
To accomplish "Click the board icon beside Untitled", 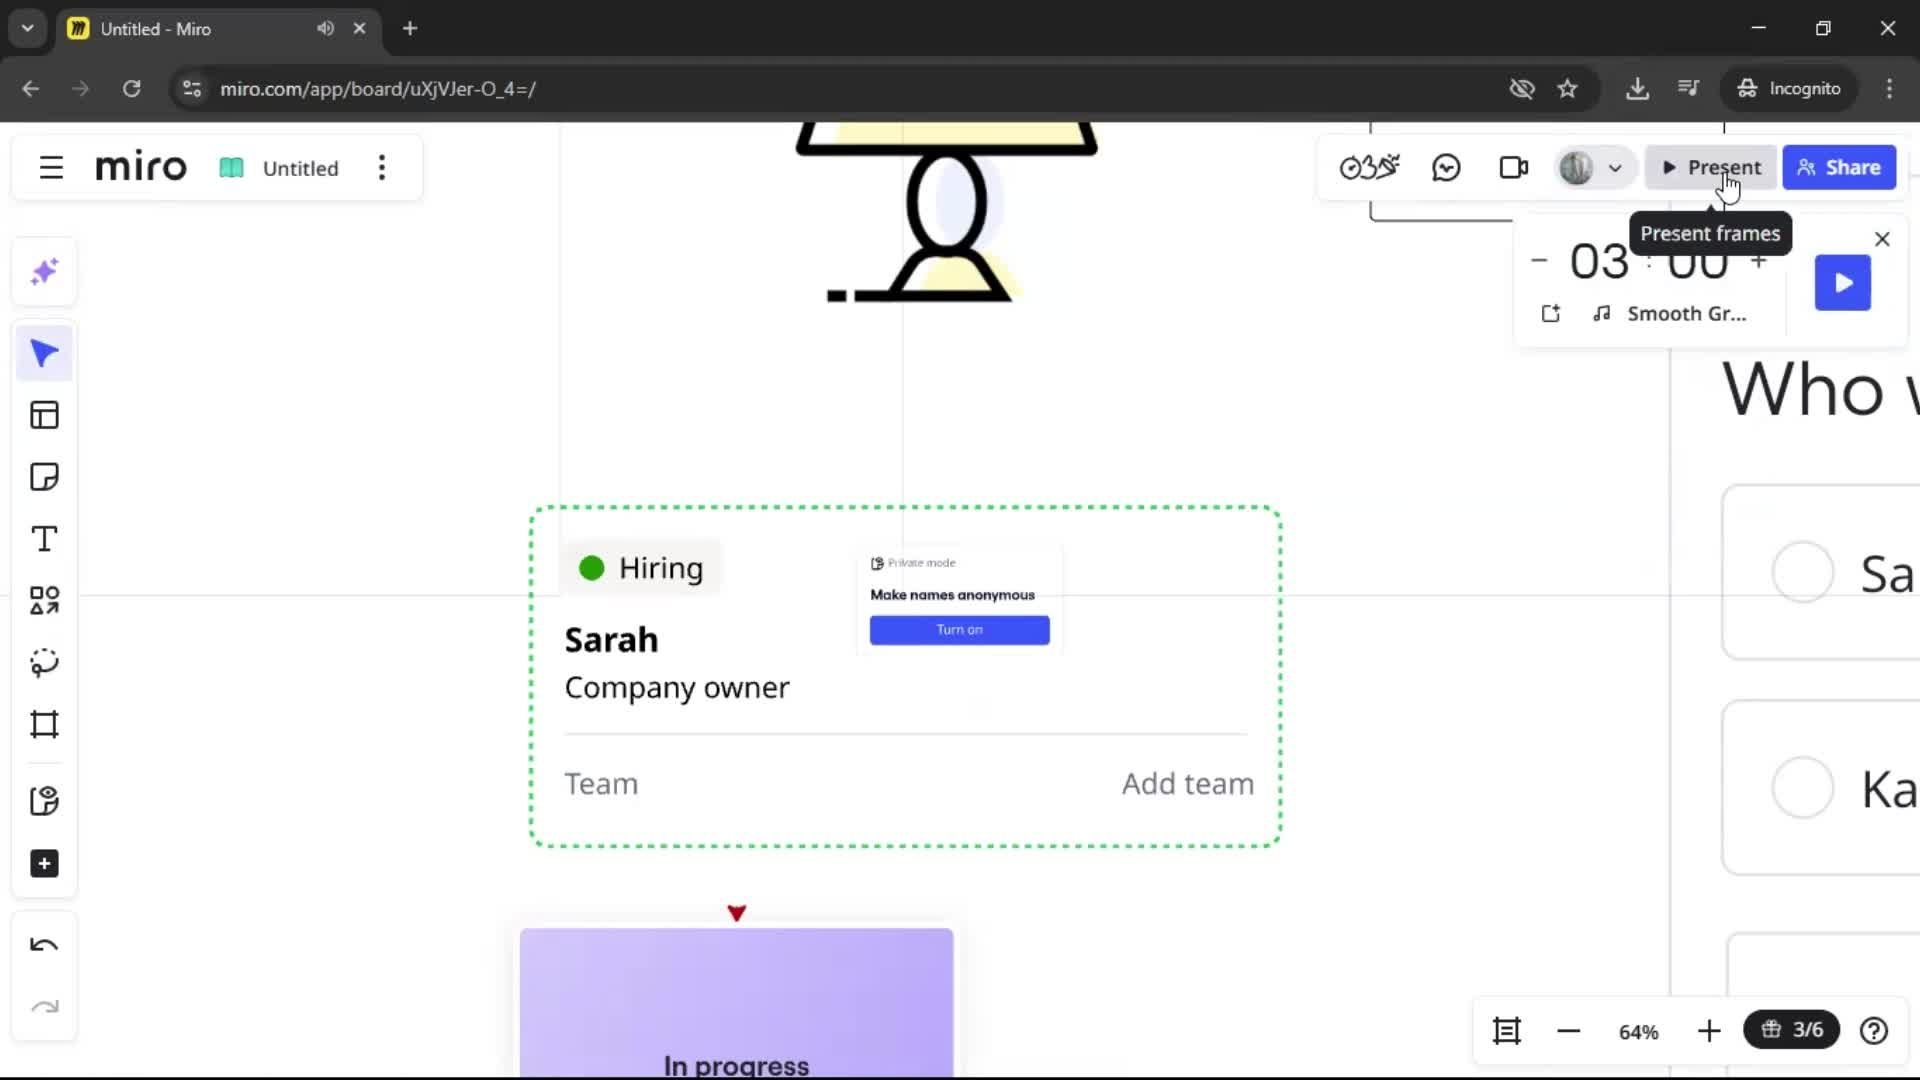I will (231, 168).
